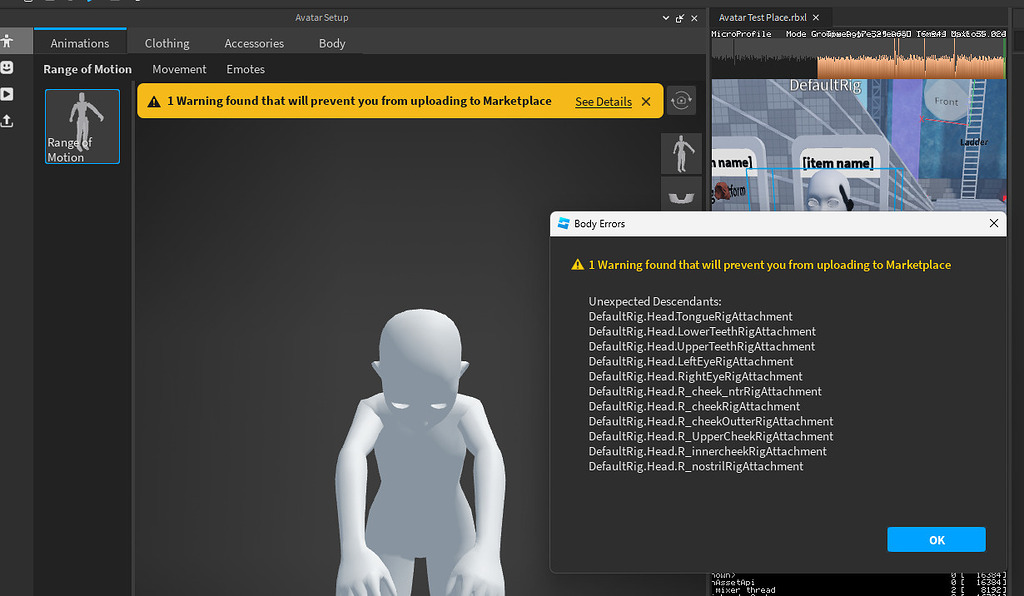Select the R_UpperCheekRigAttachment error line
1024x596 pixels.
(x=711, y=437)
